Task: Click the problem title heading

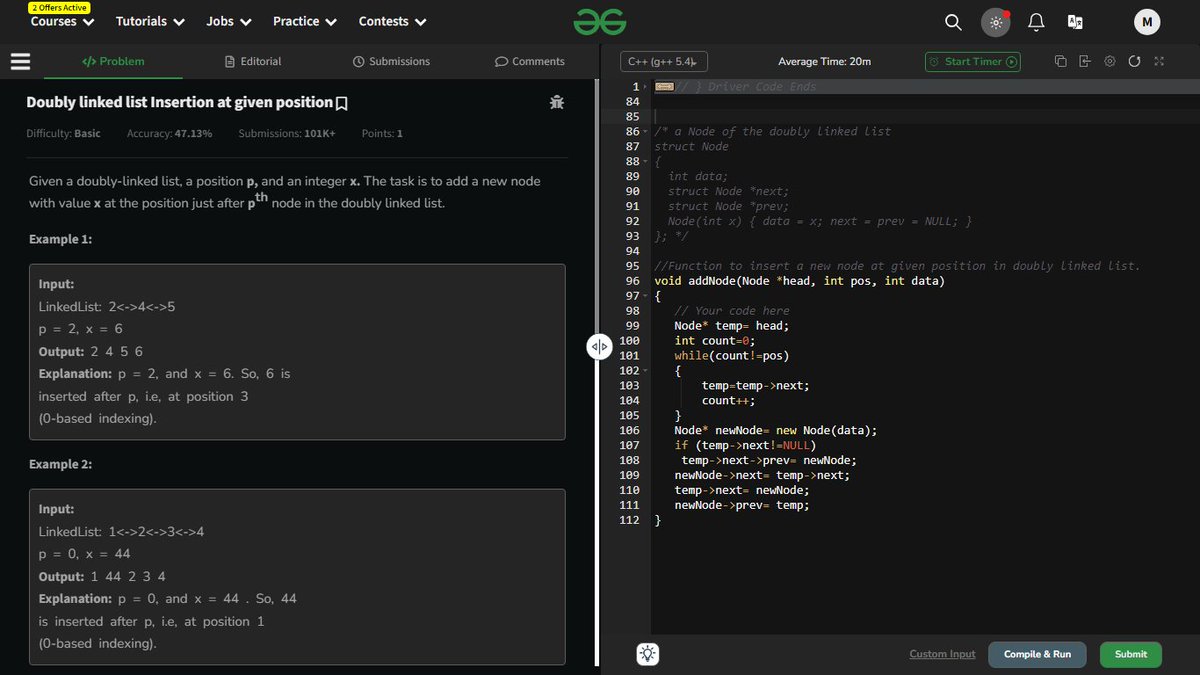Action: pyautogui.click(x=179, y=102)
